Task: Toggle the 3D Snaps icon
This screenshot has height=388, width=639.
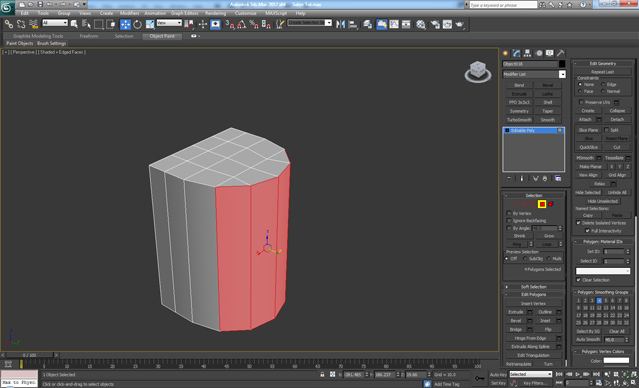Action: point(230,24)
